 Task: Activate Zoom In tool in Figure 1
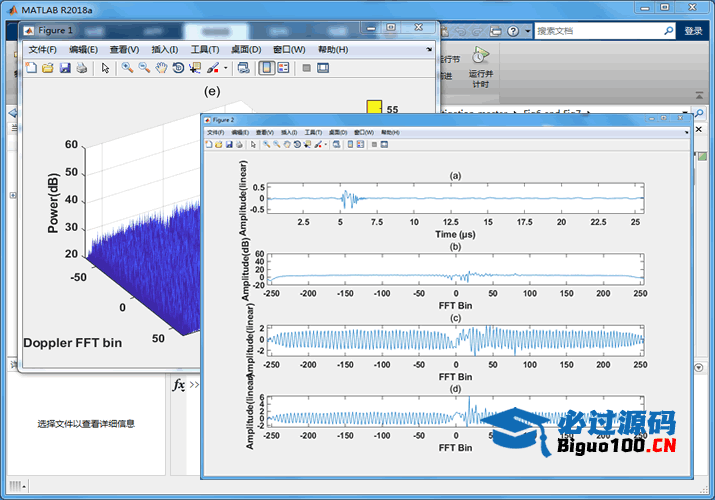[127, 68]
